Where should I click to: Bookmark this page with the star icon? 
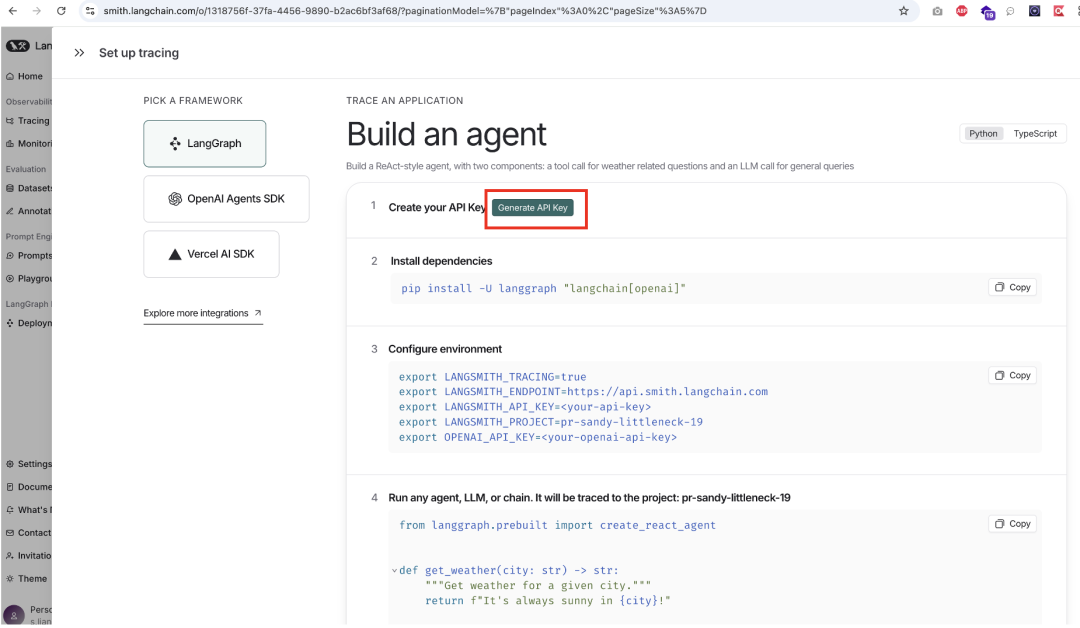point(904,11)
